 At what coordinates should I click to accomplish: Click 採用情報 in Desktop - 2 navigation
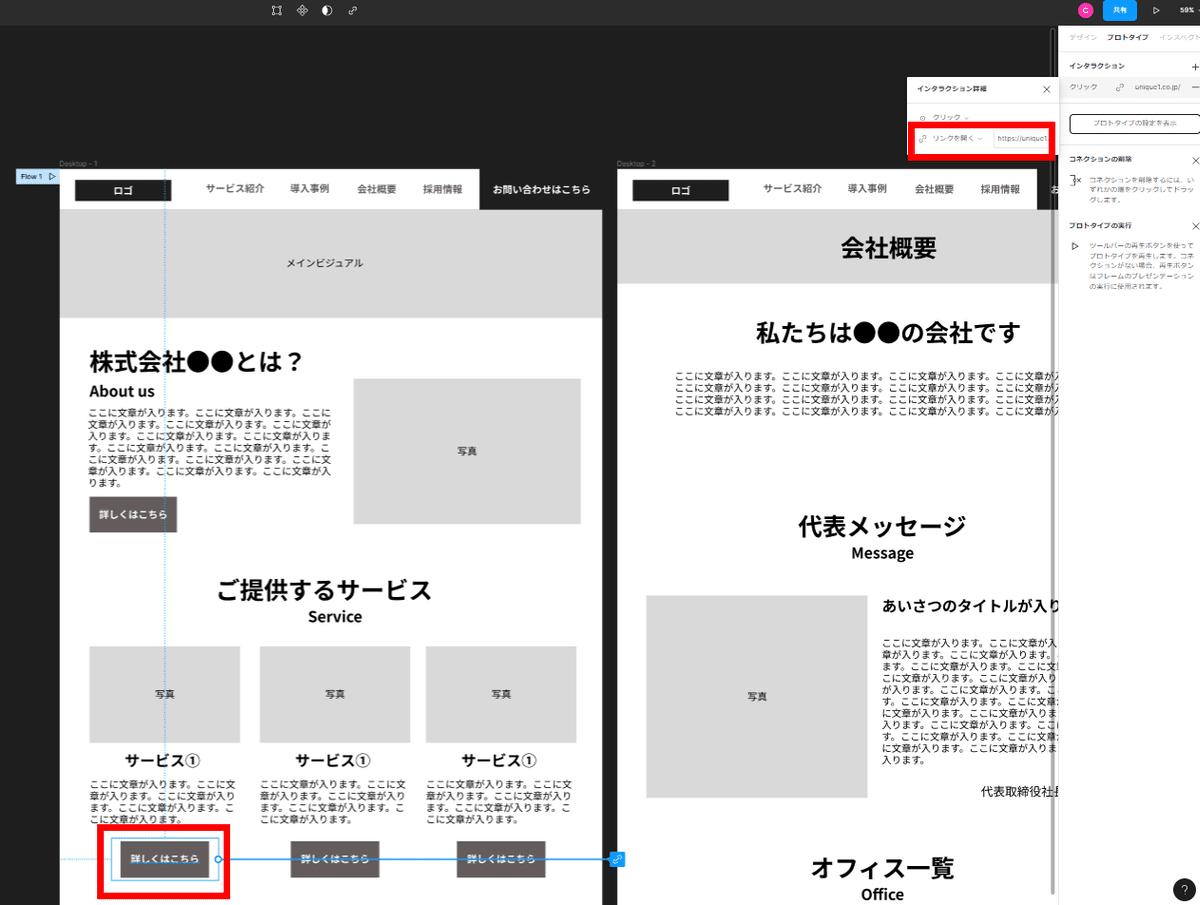(x=1000, y=189)
